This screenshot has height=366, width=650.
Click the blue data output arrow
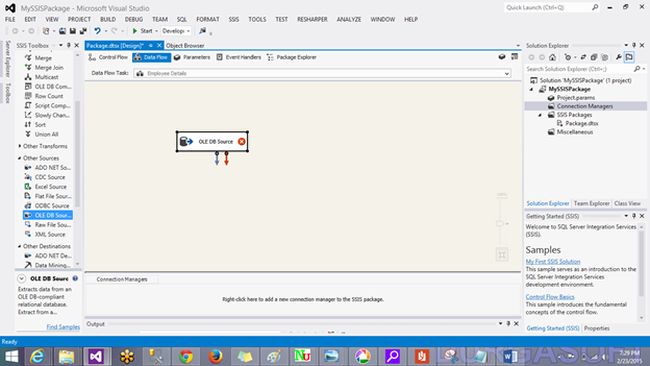[217, 158]
